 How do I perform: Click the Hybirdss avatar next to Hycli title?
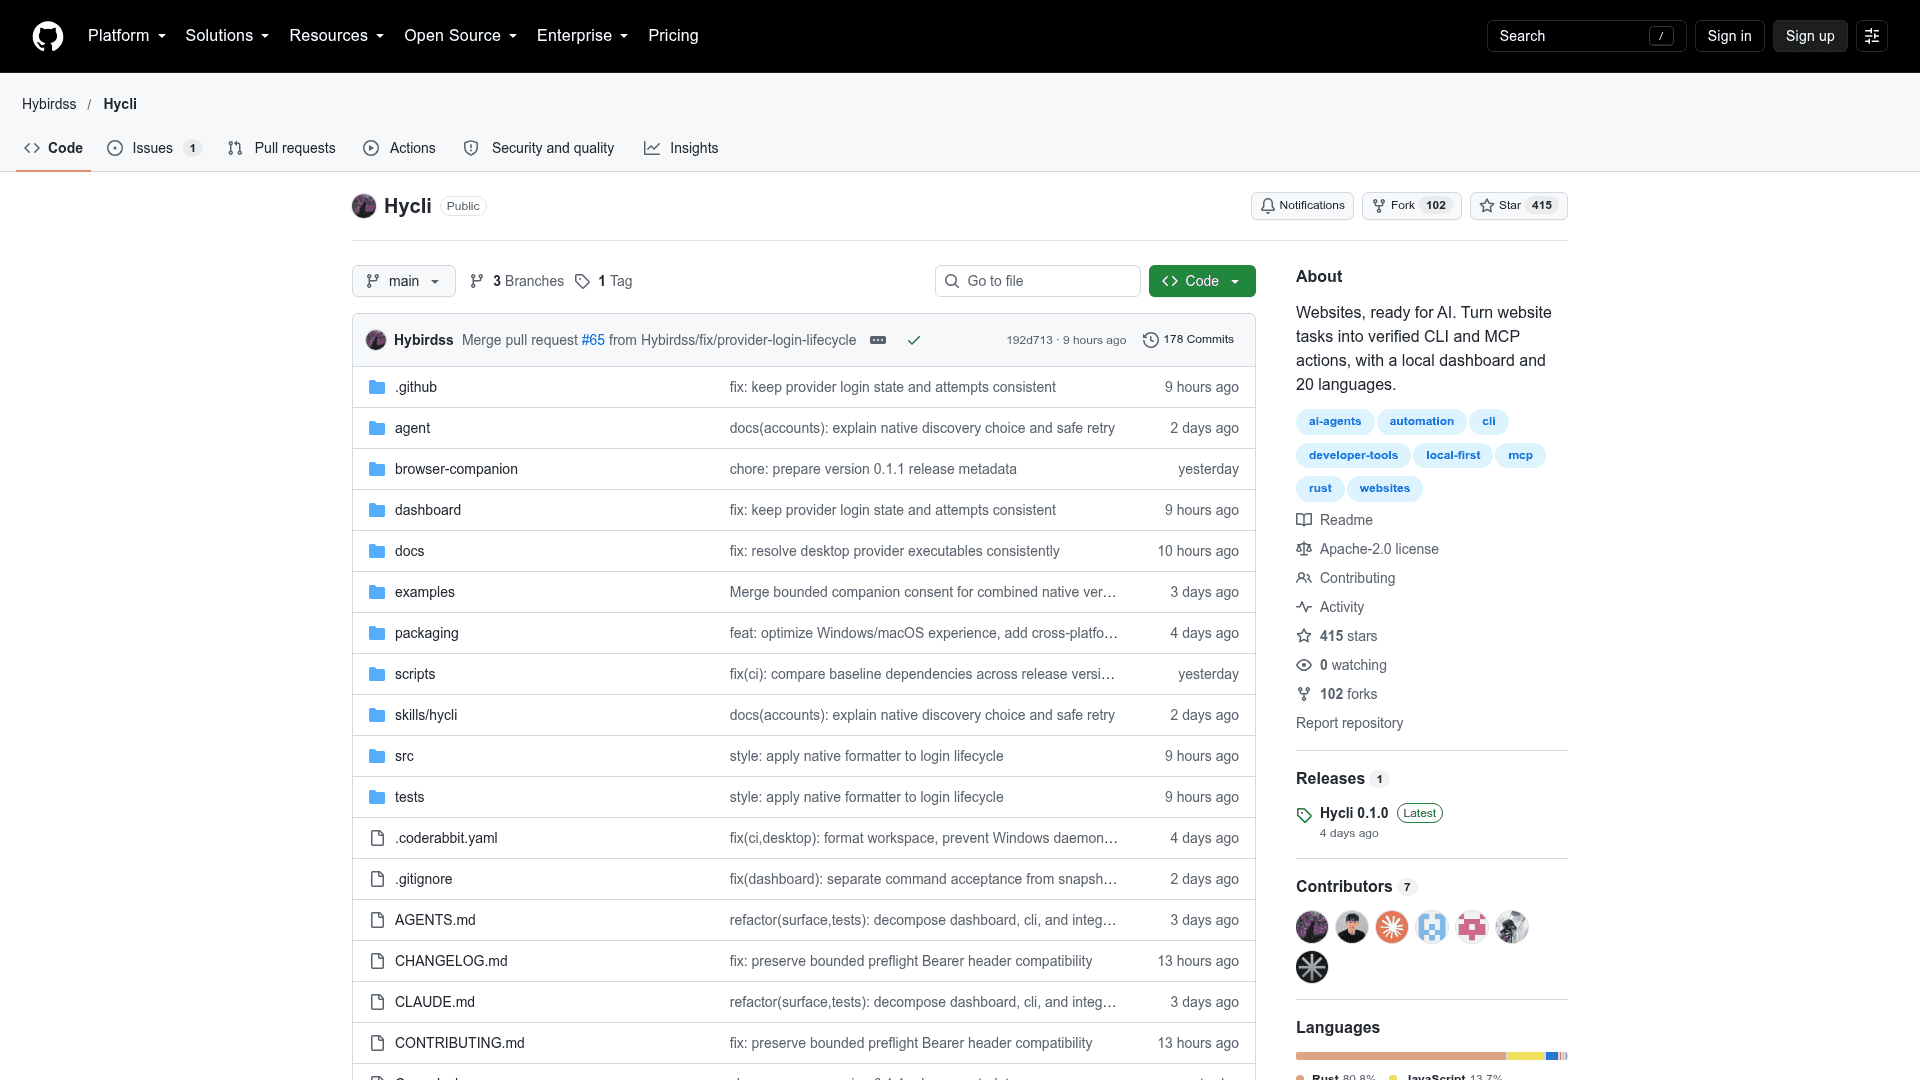(364, 206)
